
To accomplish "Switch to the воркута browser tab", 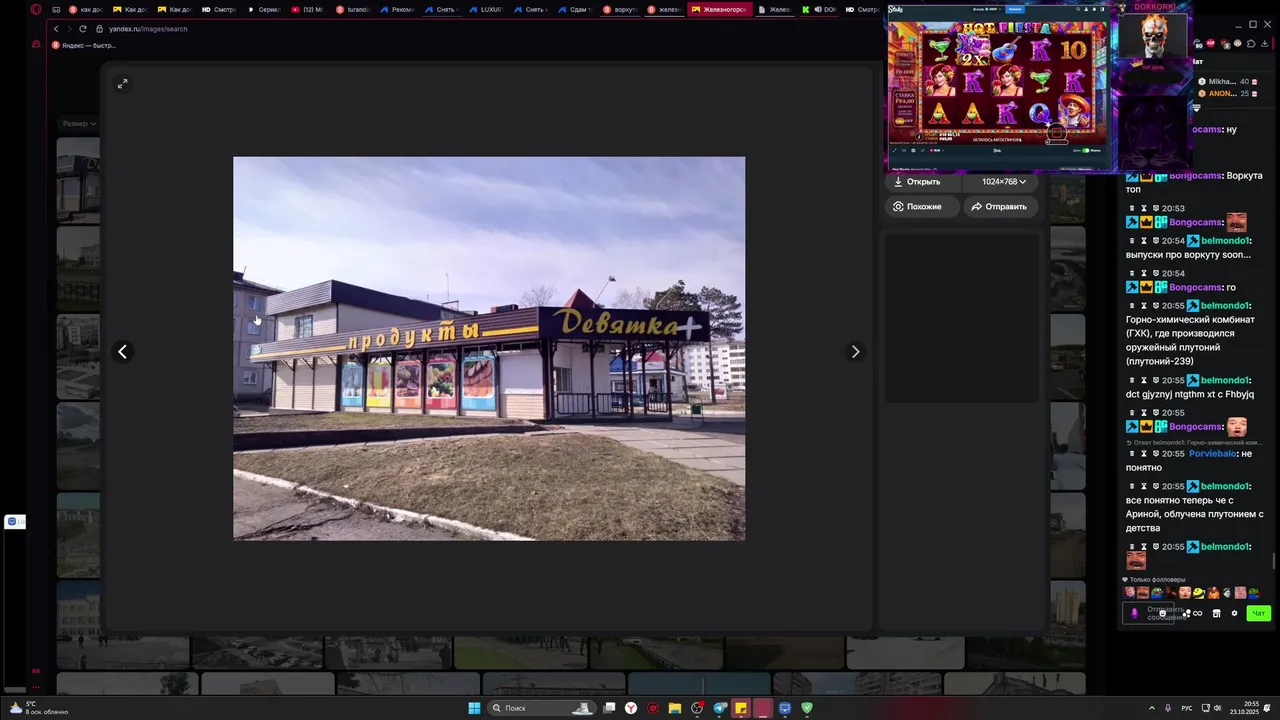I will tap(619, 9).
